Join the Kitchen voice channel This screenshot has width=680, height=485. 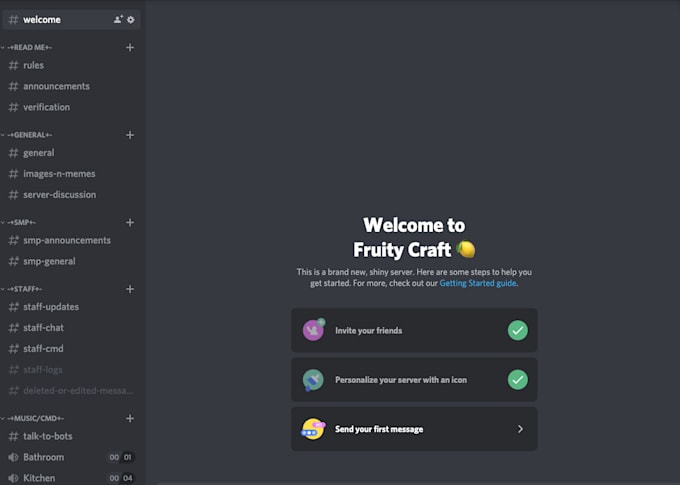72,478
